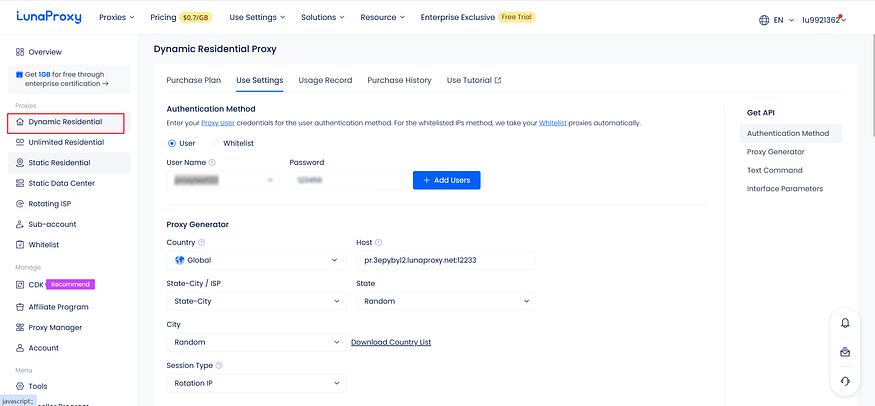The width and height of the screenshot is (875, 406).
Task: Click the Host address field
Action: (x=446, y=260)
